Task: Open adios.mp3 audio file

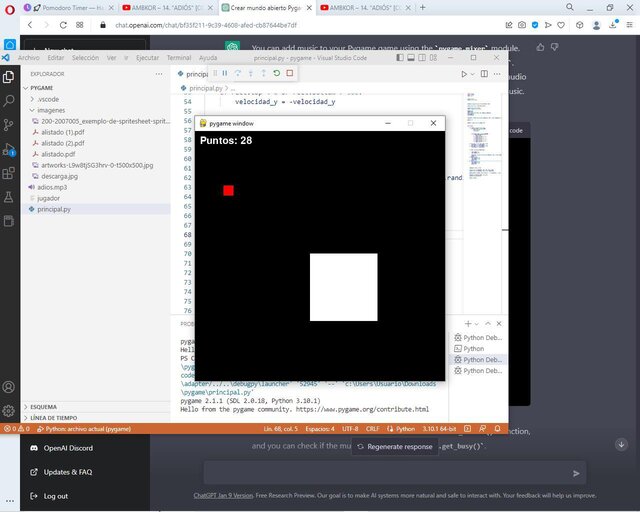Action: [52, 187]
